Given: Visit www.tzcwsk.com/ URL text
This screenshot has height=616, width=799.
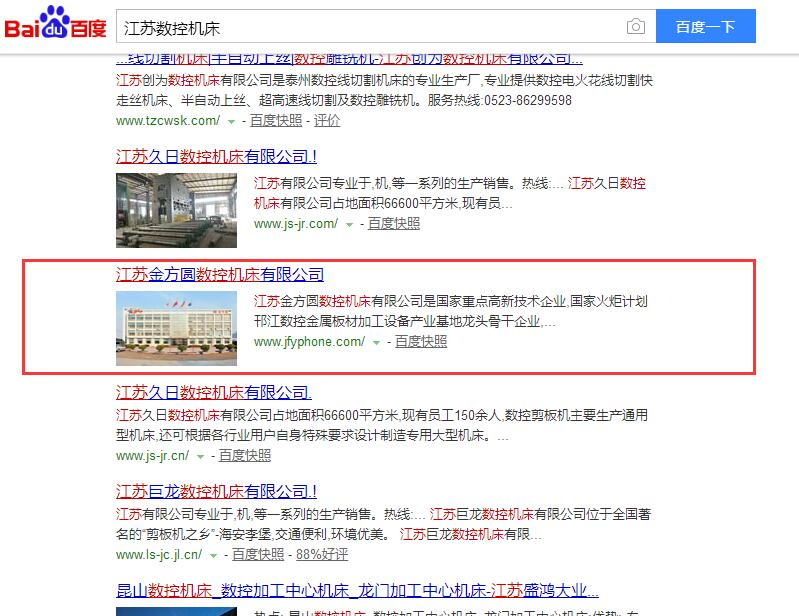Looking at the screenshot, I should (x=168, y=121).
